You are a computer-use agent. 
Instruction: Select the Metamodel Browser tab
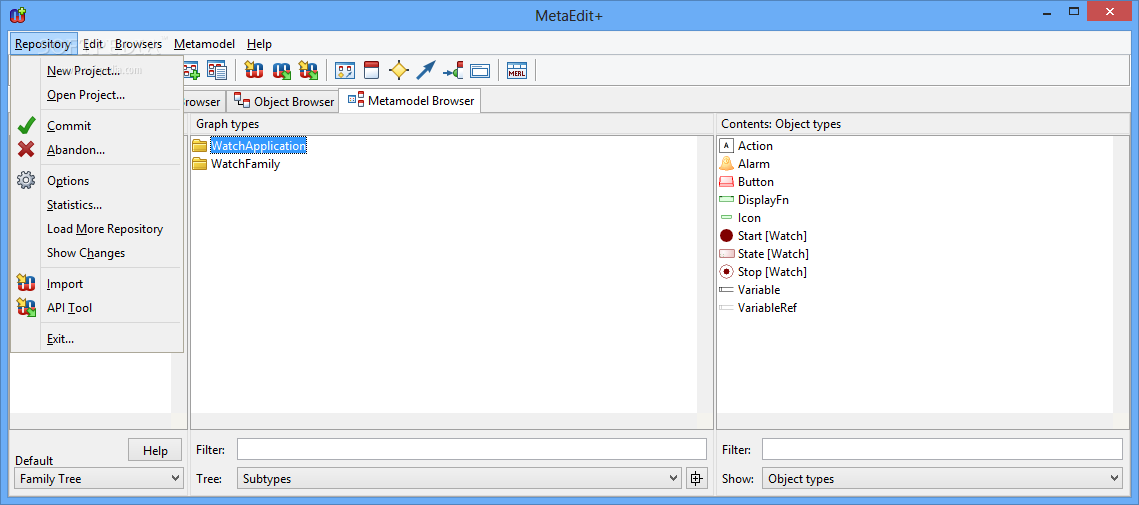click(x=410, y=101)
